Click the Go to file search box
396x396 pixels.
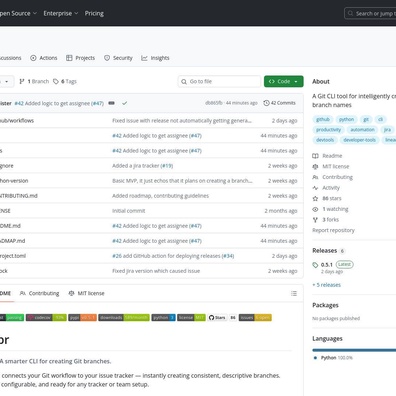point(219,81)
